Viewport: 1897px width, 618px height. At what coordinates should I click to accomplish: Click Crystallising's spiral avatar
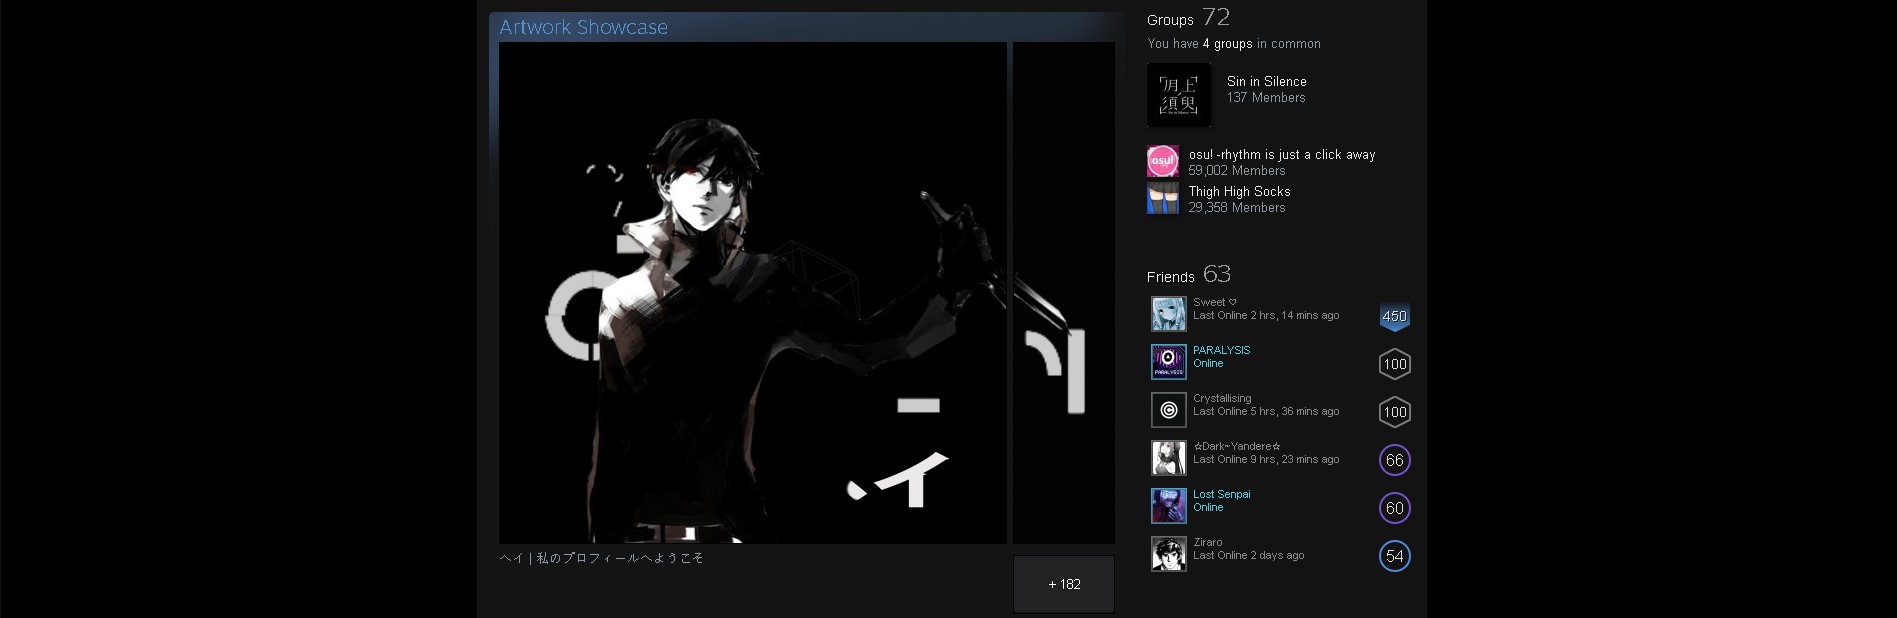coord(1168,410)
